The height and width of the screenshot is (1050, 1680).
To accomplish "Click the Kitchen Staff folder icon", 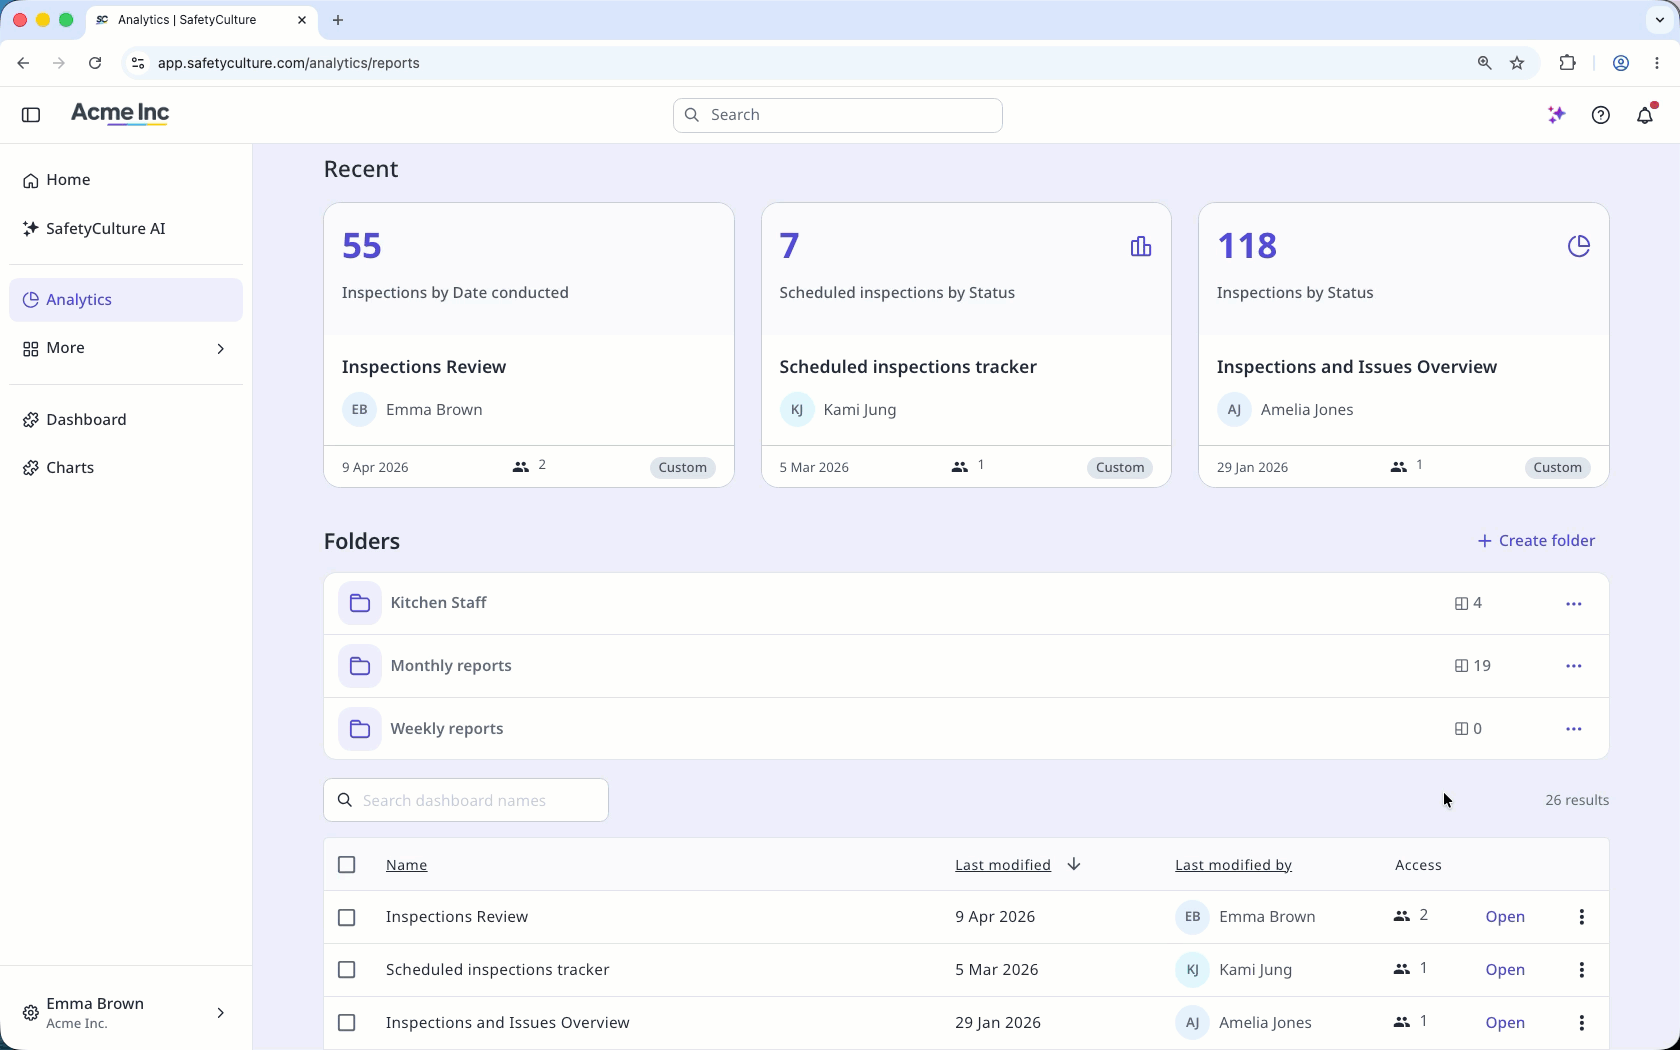I will click(x=360, y=603).
